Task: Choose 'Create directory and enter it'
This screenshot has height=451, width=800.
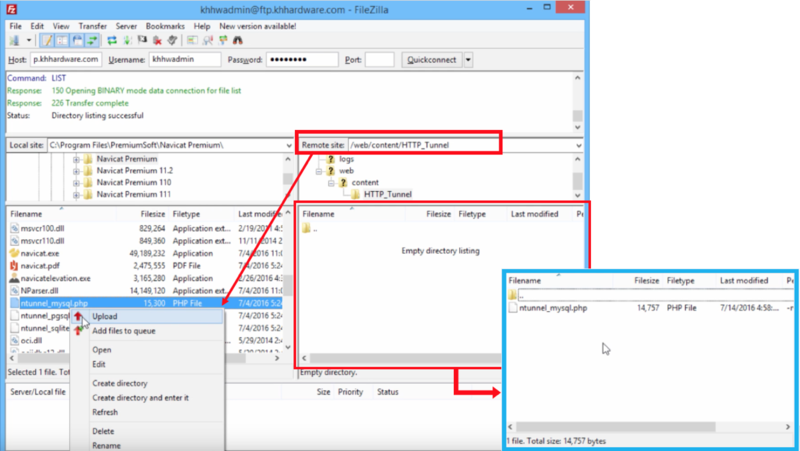Action: tap(147, 397)
